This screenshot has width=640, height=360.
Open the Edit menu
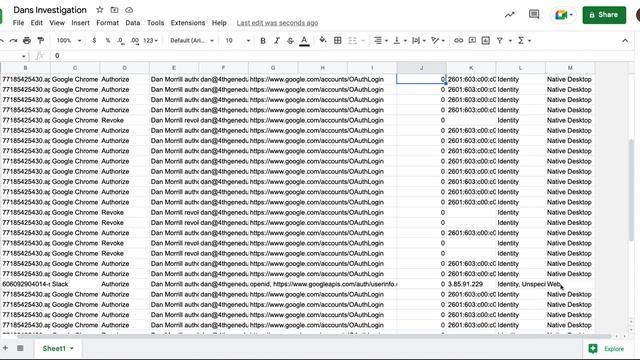[x=37, y=23]
